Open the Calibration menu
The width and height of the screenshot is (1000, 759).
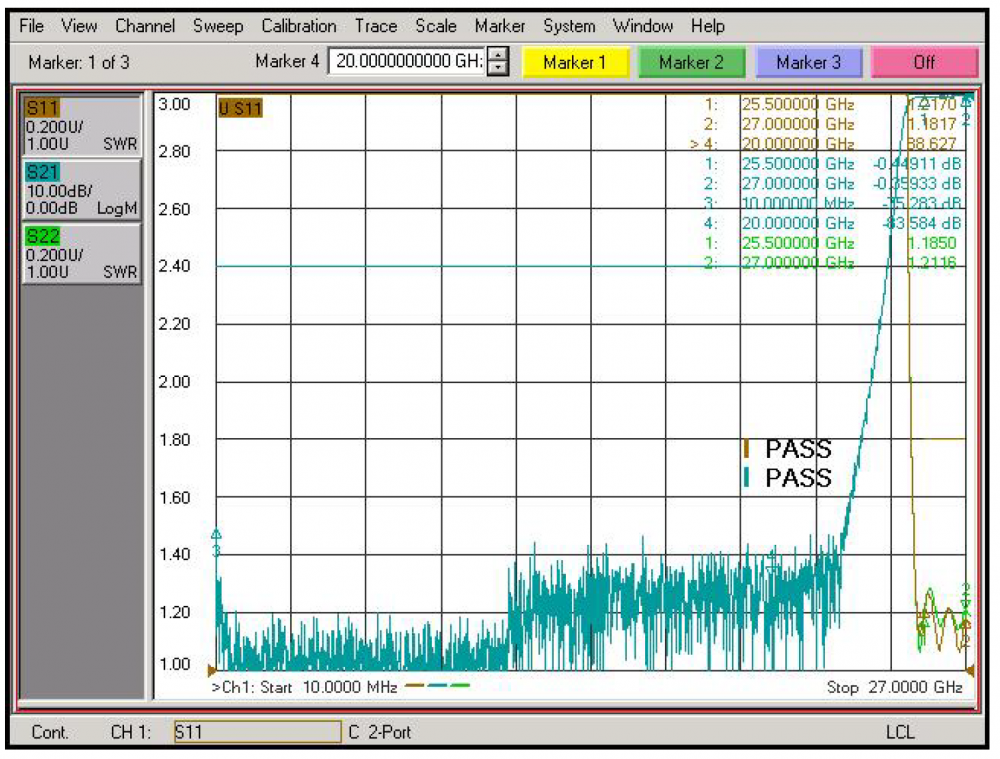pyautogui.click(x=299, y=26)
